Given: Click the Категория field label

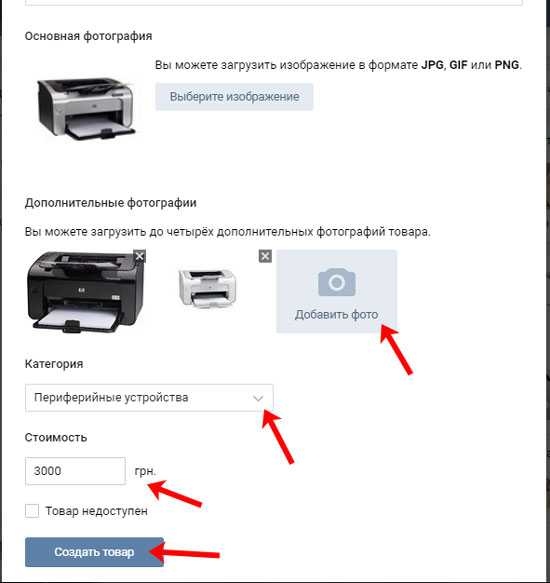Looking at the screenshot, I should click(54, 364).
